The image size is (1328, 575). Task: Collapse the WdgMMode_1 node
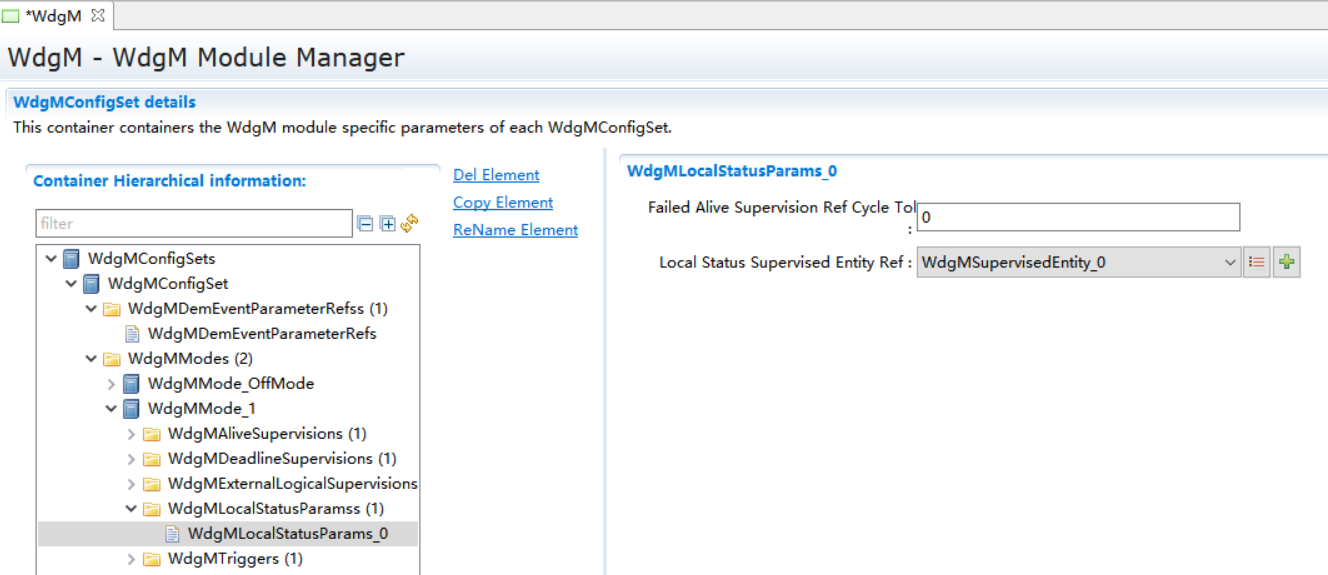111,409
